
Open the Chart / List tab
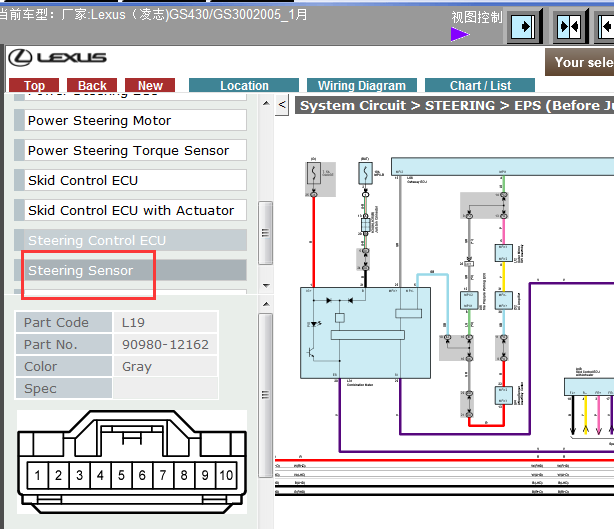480,85
